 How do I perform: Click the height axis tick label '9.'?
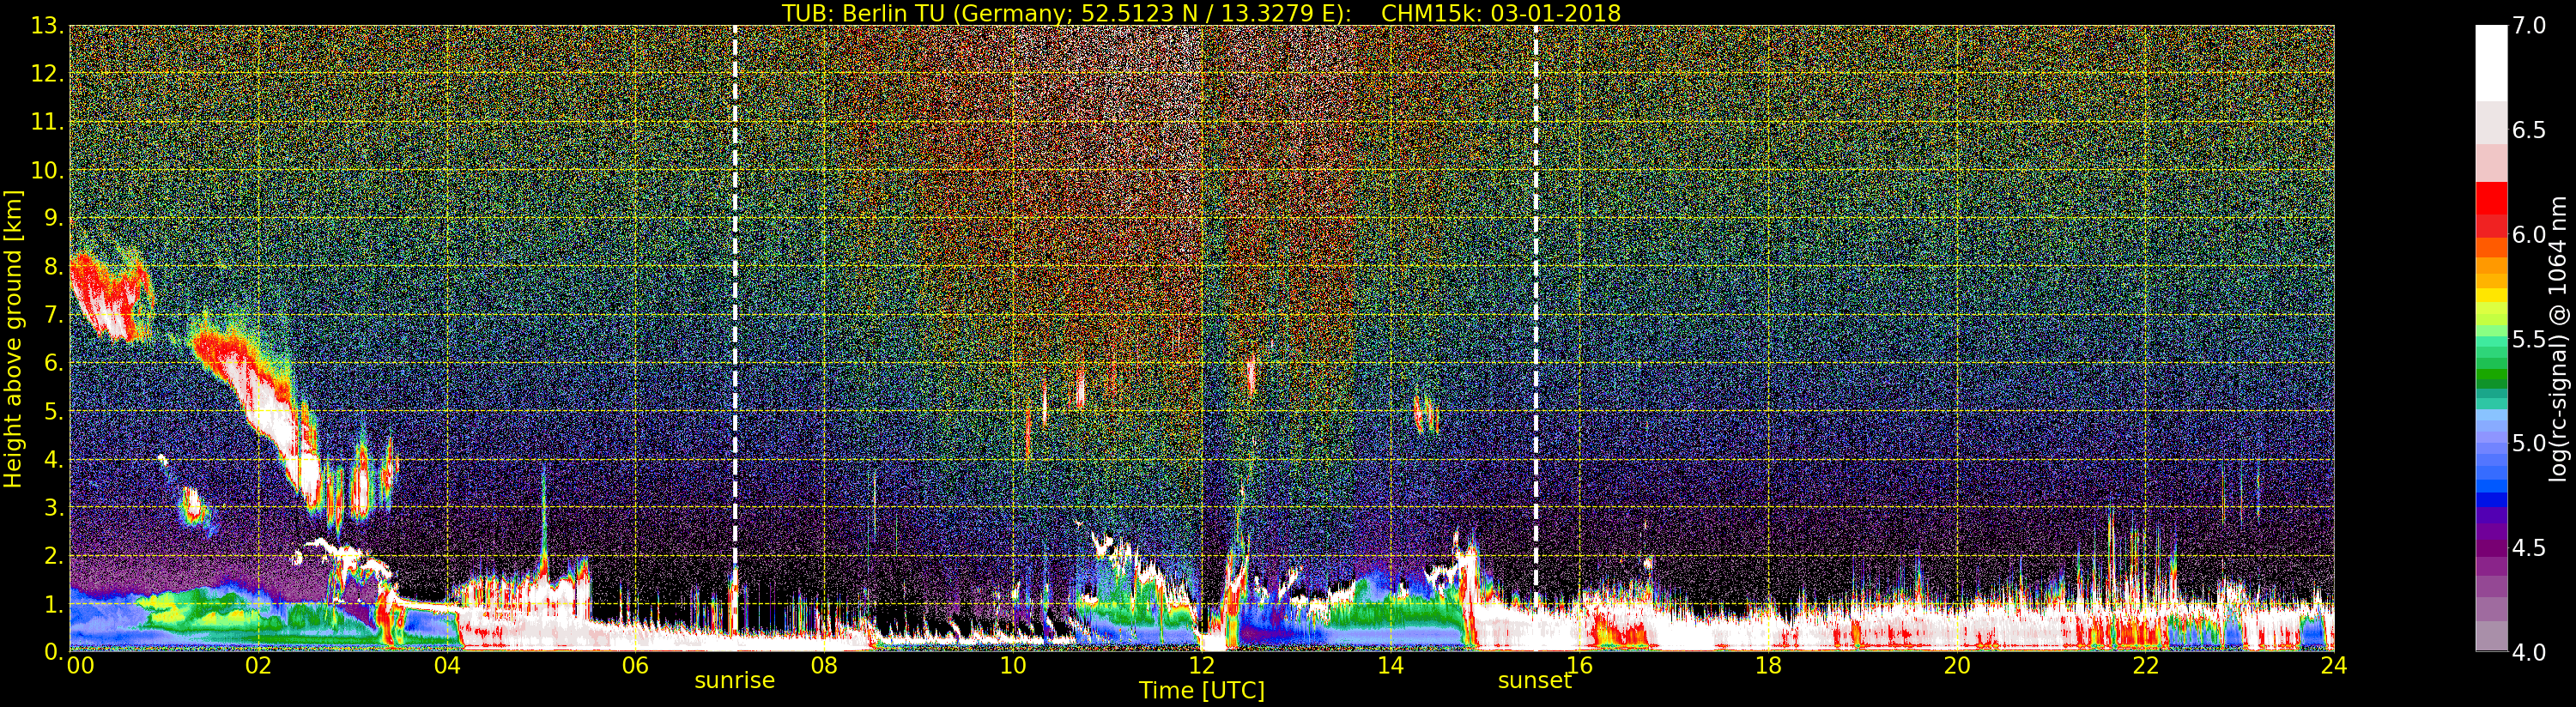point(54,218)
